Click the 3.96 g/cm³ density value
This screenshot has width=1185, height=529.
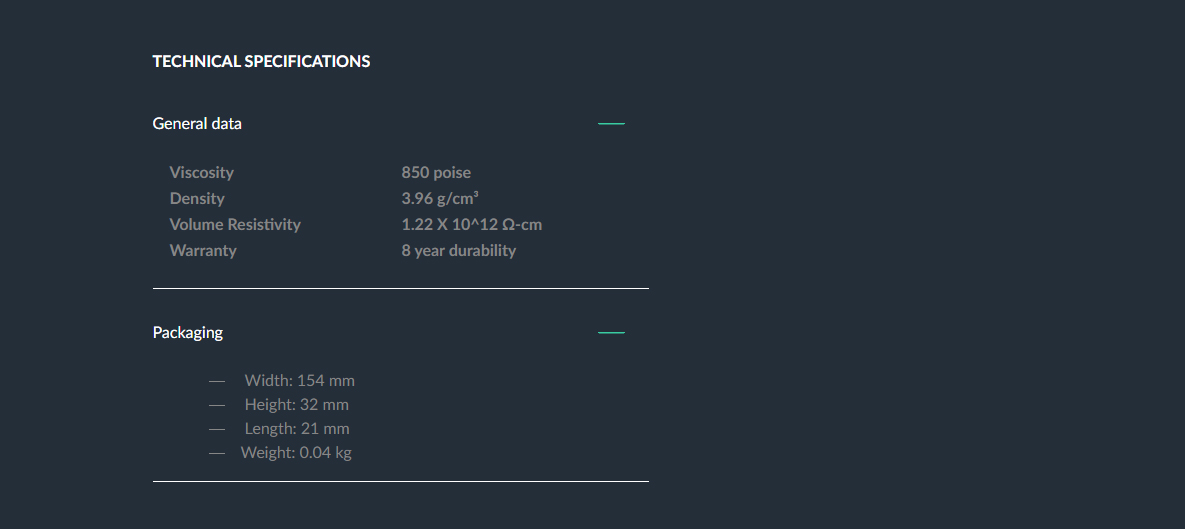click(x=440, y=198)
